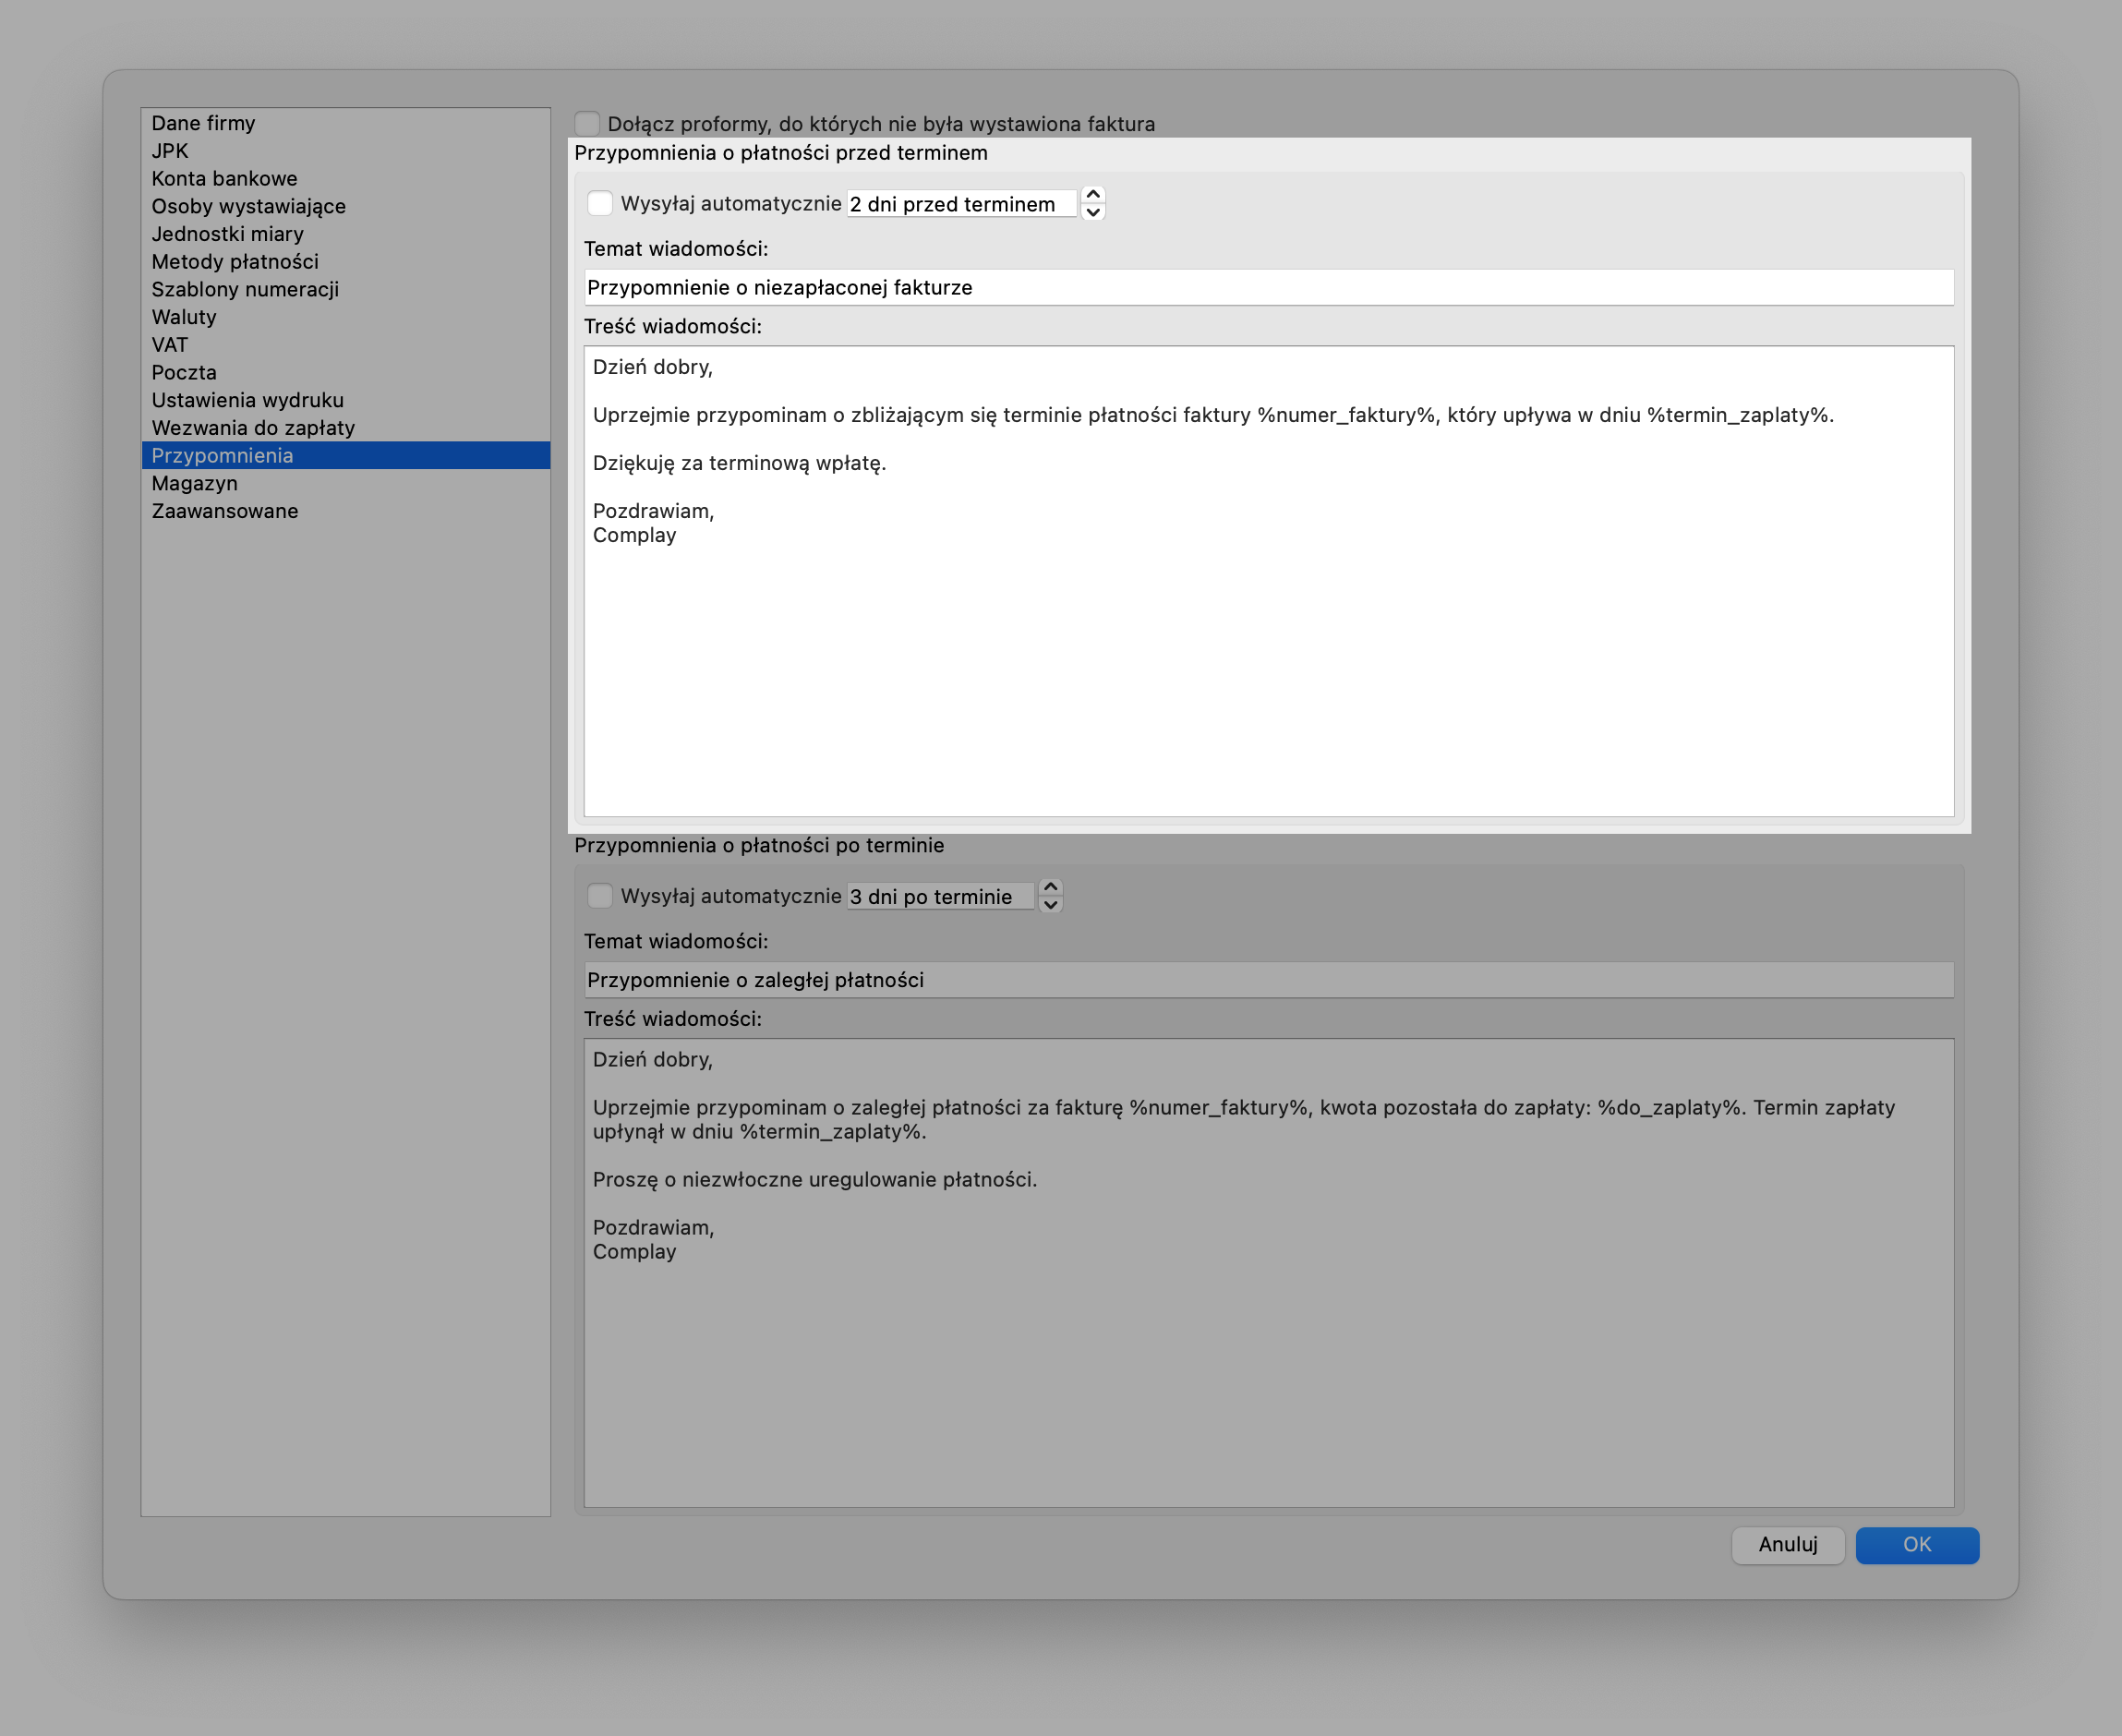The height and width of the screenshot is (1736, 2122).
Task: Edit subject 'Przypomnienie o niezapłaconej fakturze'
Action: (1269, 288)
